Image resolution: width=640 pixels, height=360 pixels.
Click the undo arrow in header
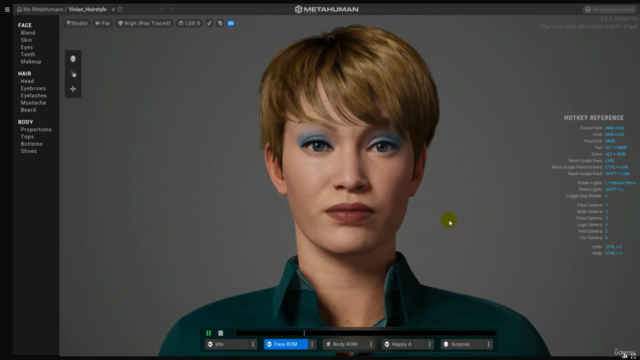click(162, 9)
